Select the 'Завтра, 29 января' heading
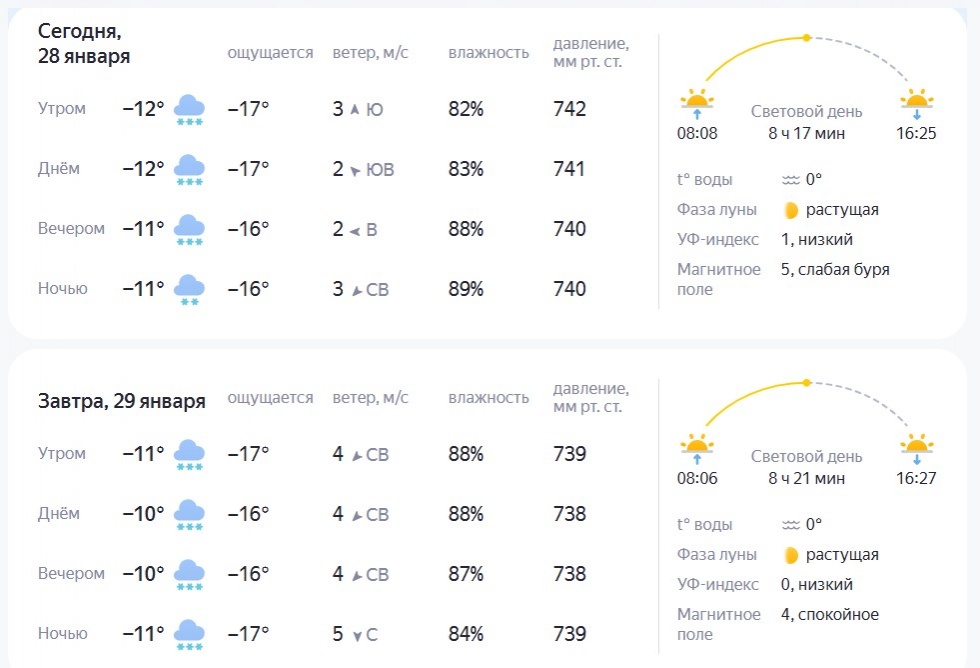Image resolution: width=980 pixels, height=668 pixels. click(122, 402)
